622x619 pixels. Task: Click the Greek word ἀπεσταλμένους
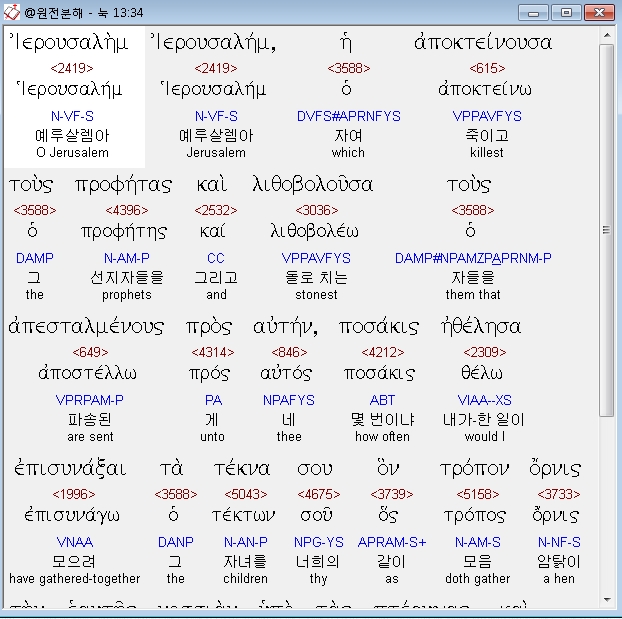pyautogui.click(x=86, y=327)
